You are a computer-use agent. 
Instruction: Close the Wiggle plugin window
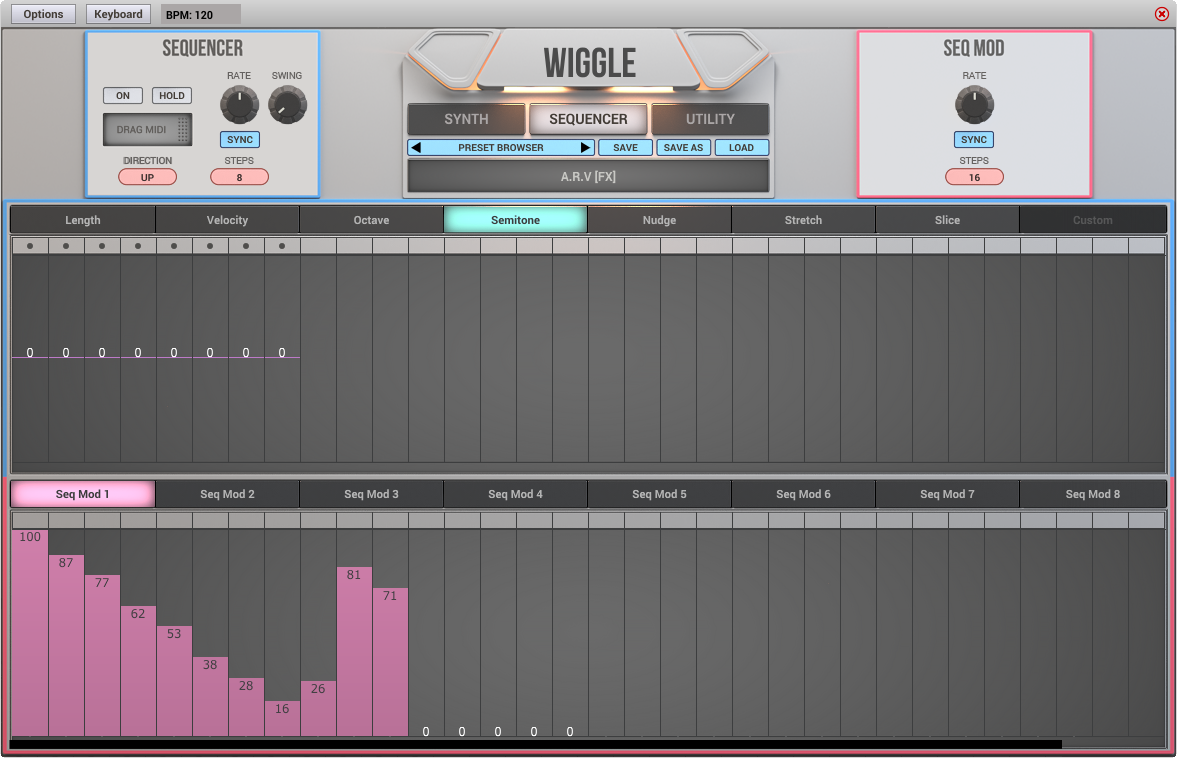tap(1161, 14)
